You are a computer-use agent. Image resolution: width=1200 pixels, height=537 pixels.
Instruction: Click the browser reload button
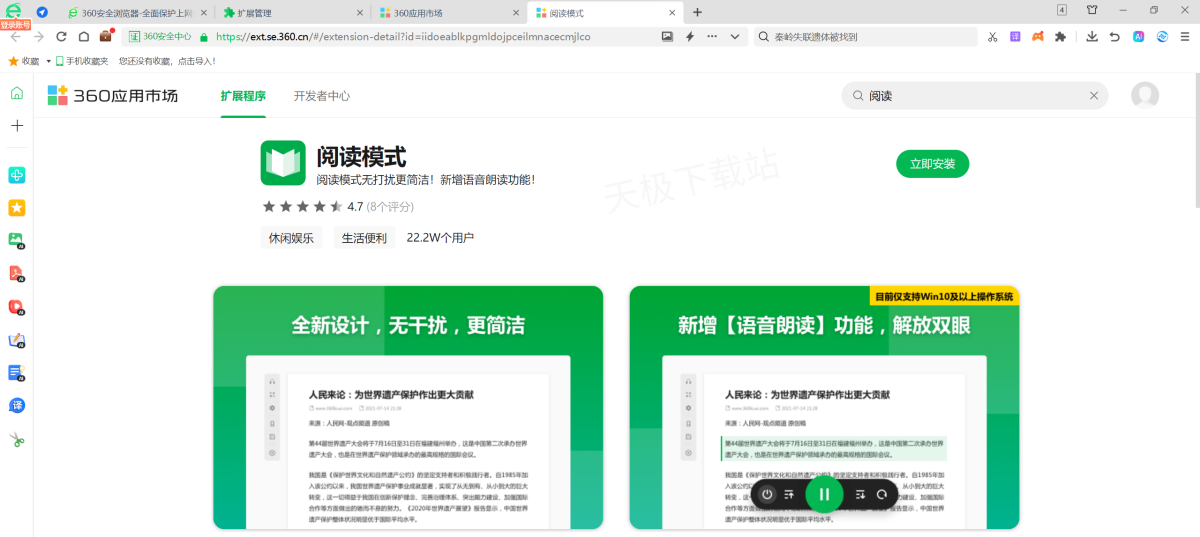pyautogui.click(x=61, y=36)
